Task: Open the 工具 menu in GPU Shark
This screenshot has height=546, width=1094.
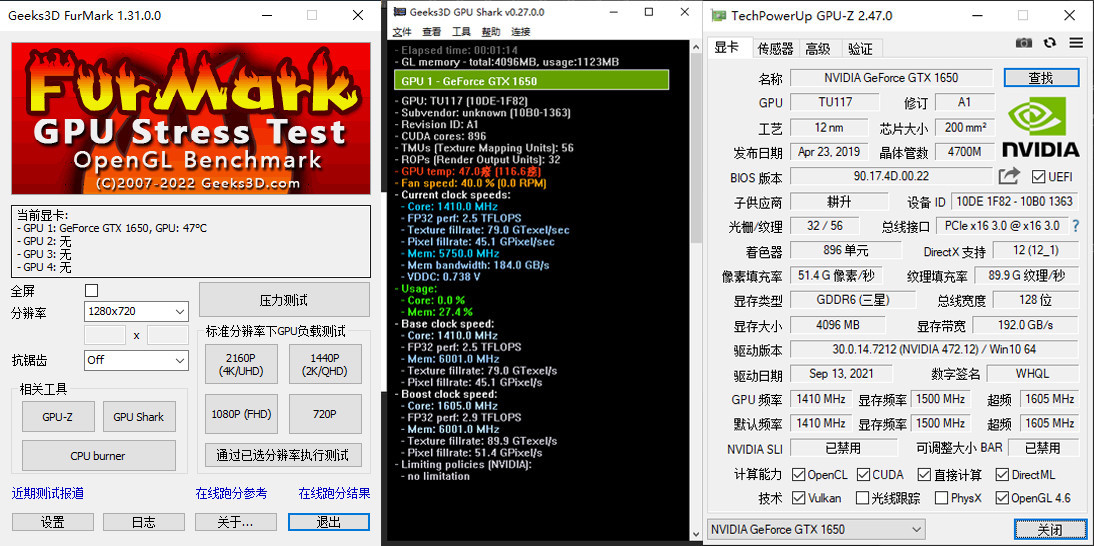Action: [x=461, y=31]
